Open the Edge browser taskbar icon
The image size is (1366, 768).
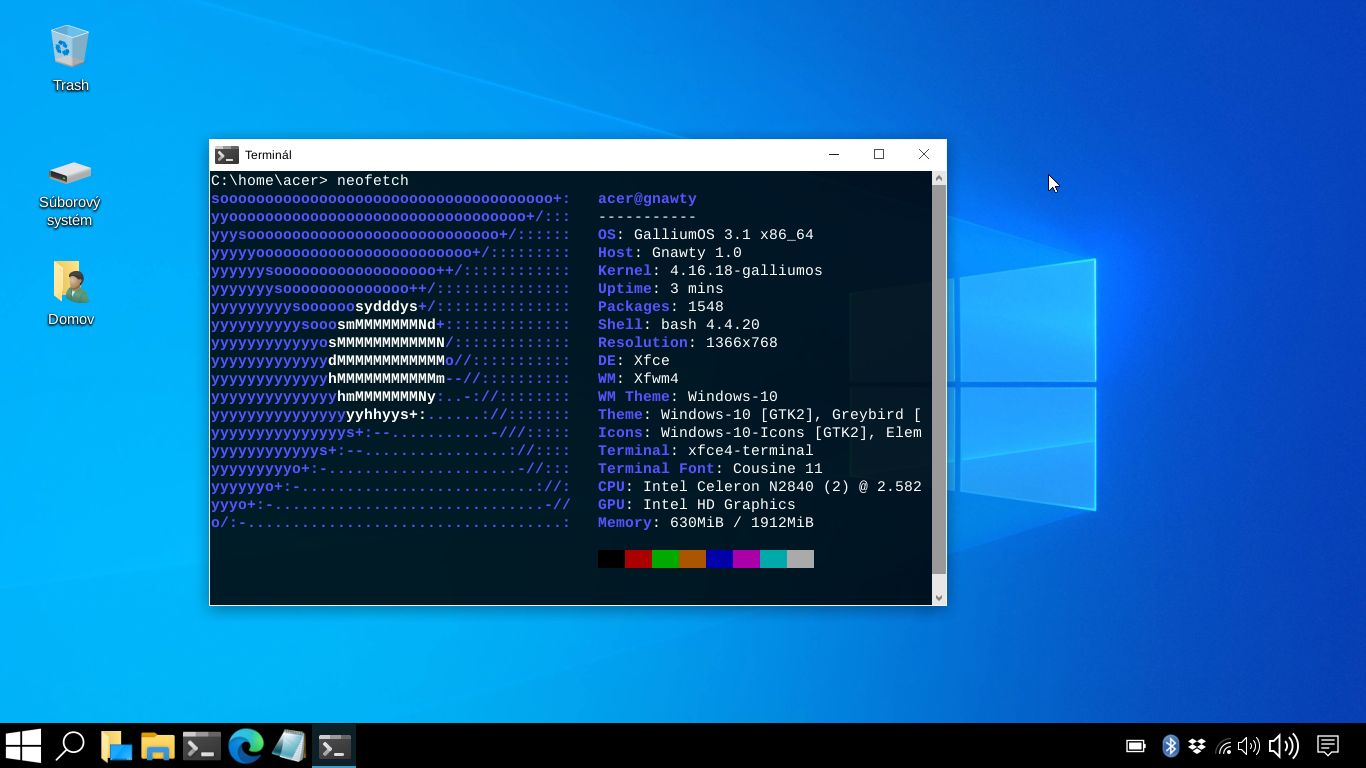click(246, 746)
